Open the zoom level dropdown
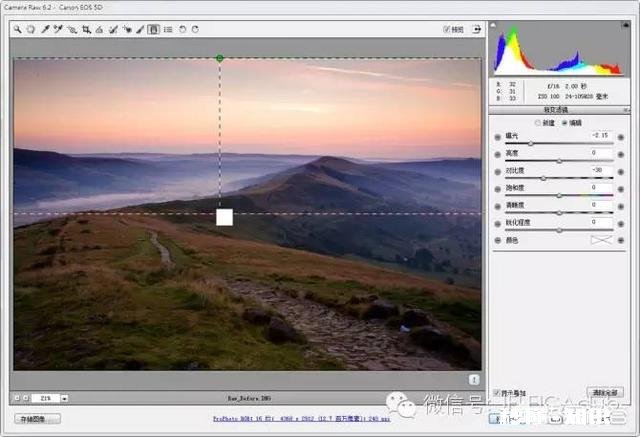 point(62,397)
